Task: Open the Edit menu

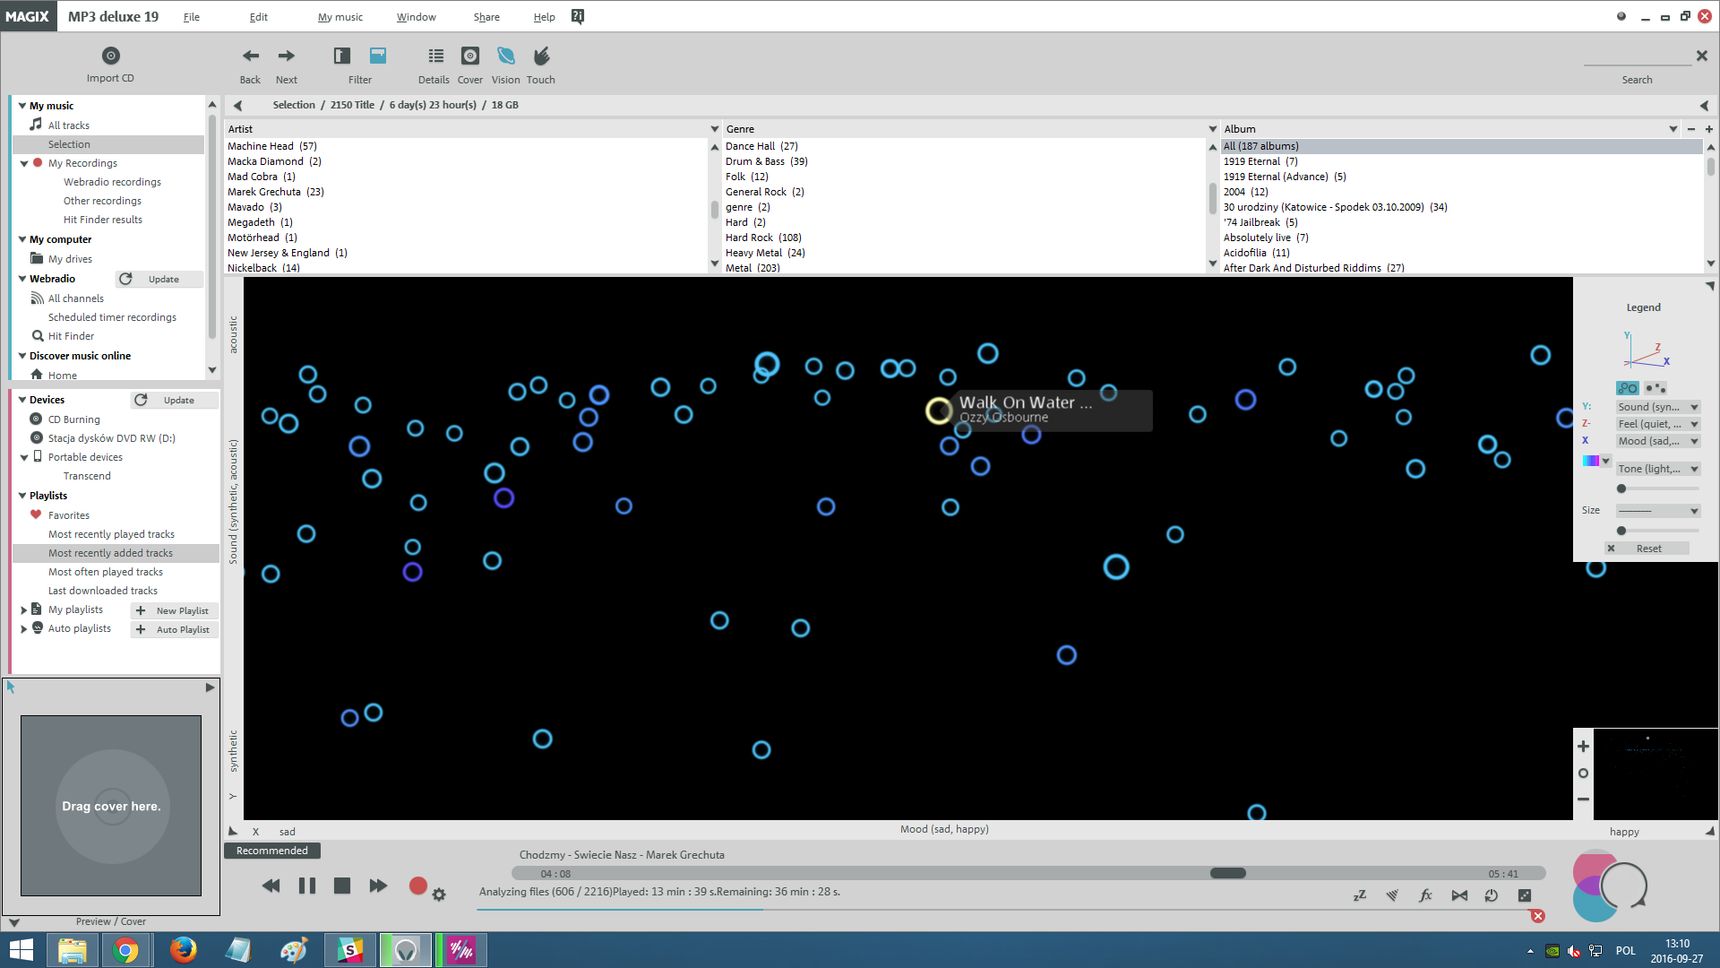Action: [259, 17]
